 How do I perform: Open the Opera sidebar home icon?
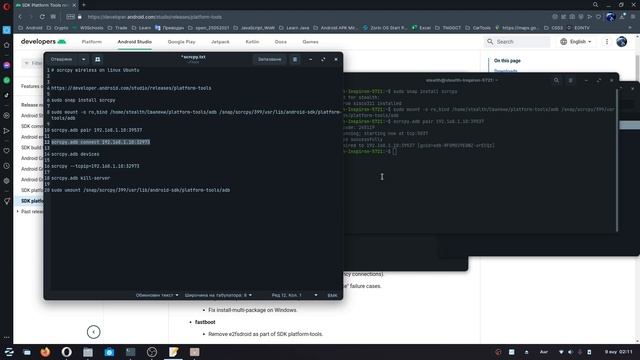click(7, 45)
